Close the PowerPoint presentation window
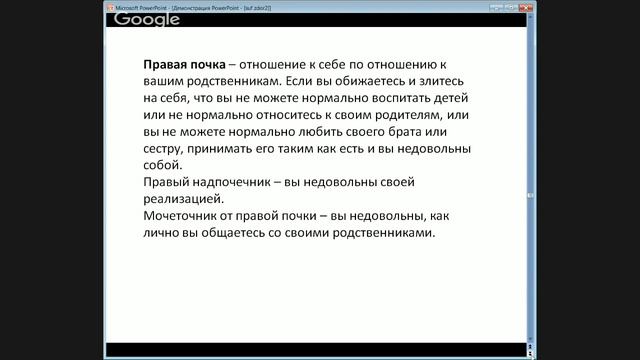This screenshot has height=360, width=640. coord(526,7)
